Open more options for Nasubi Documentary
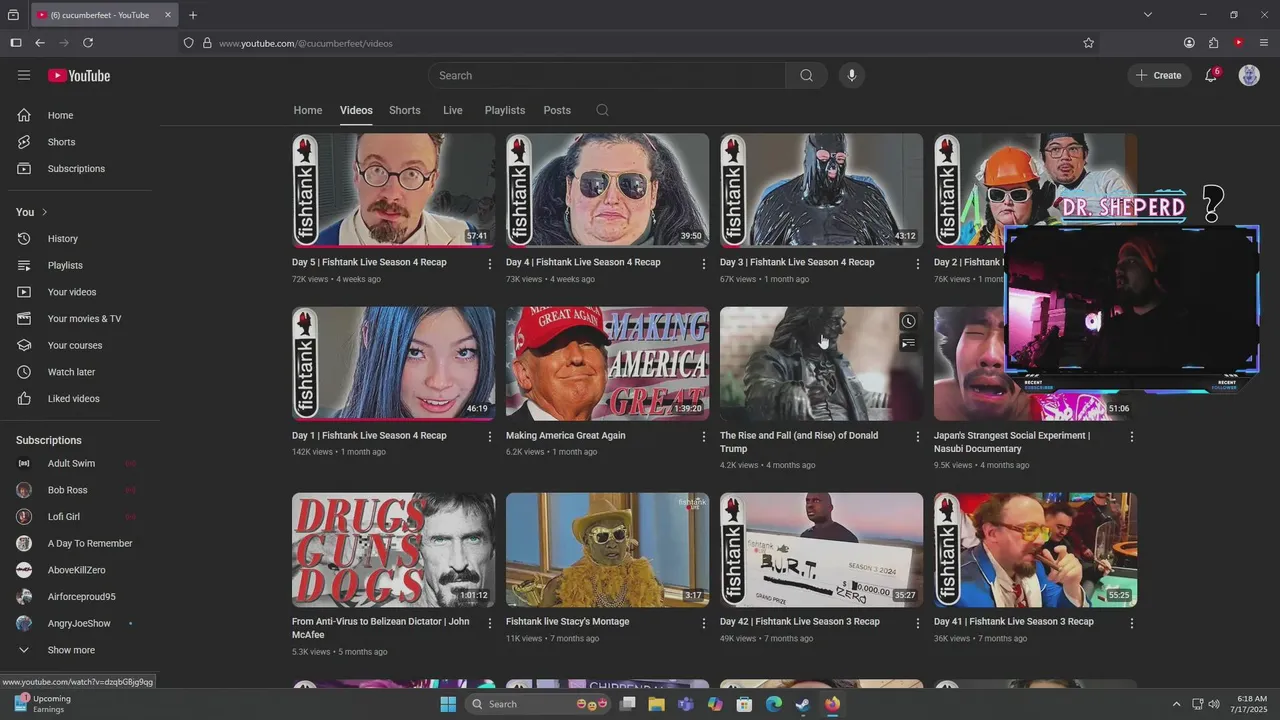Viewport: 1280px width, 720px height. pyautogui.click(x=1132, y=437)
